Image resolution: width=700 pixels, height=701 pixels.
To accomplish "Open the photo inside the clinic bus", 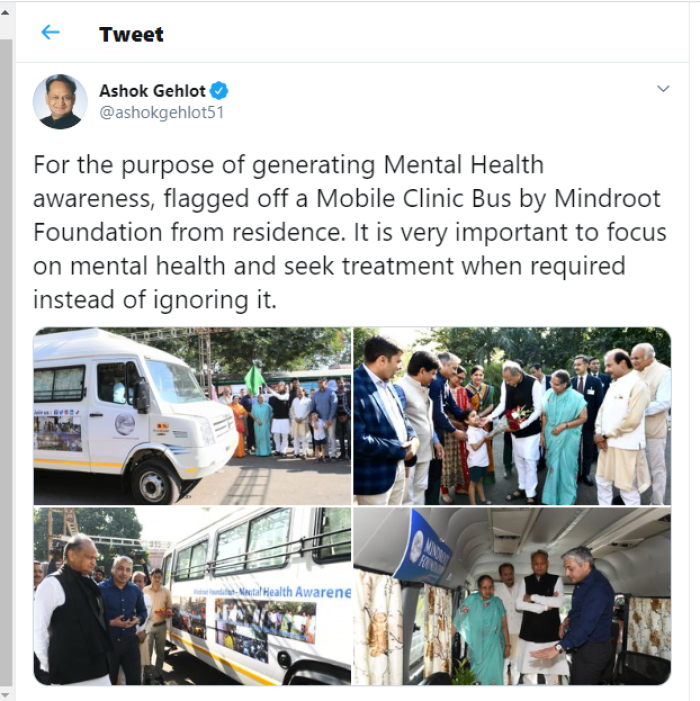I will click(x=512, y=596).
